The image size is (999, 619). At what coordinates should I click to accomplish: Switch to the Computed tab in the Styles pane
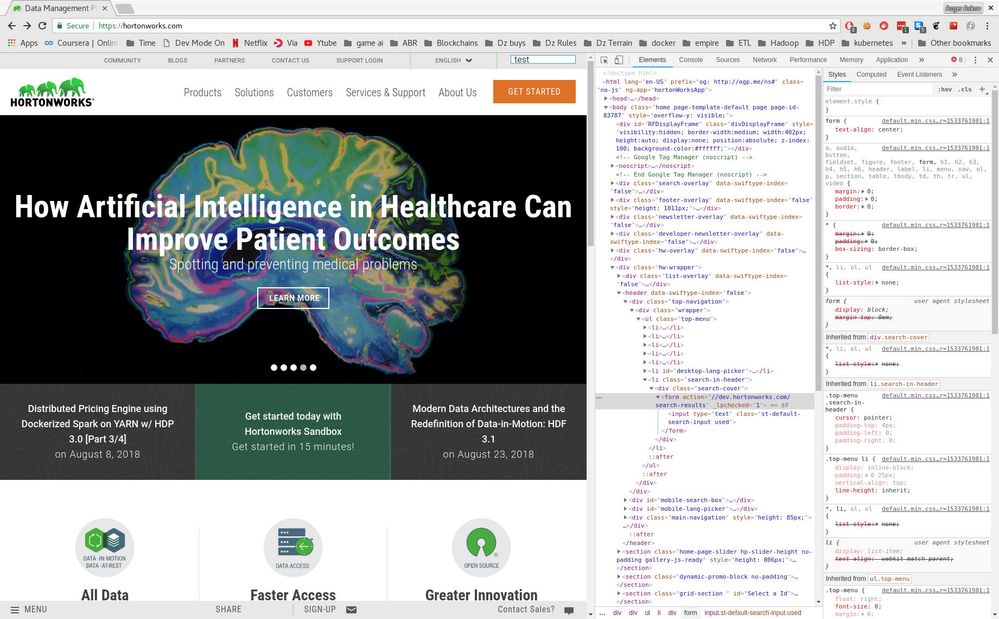point(871,74)
